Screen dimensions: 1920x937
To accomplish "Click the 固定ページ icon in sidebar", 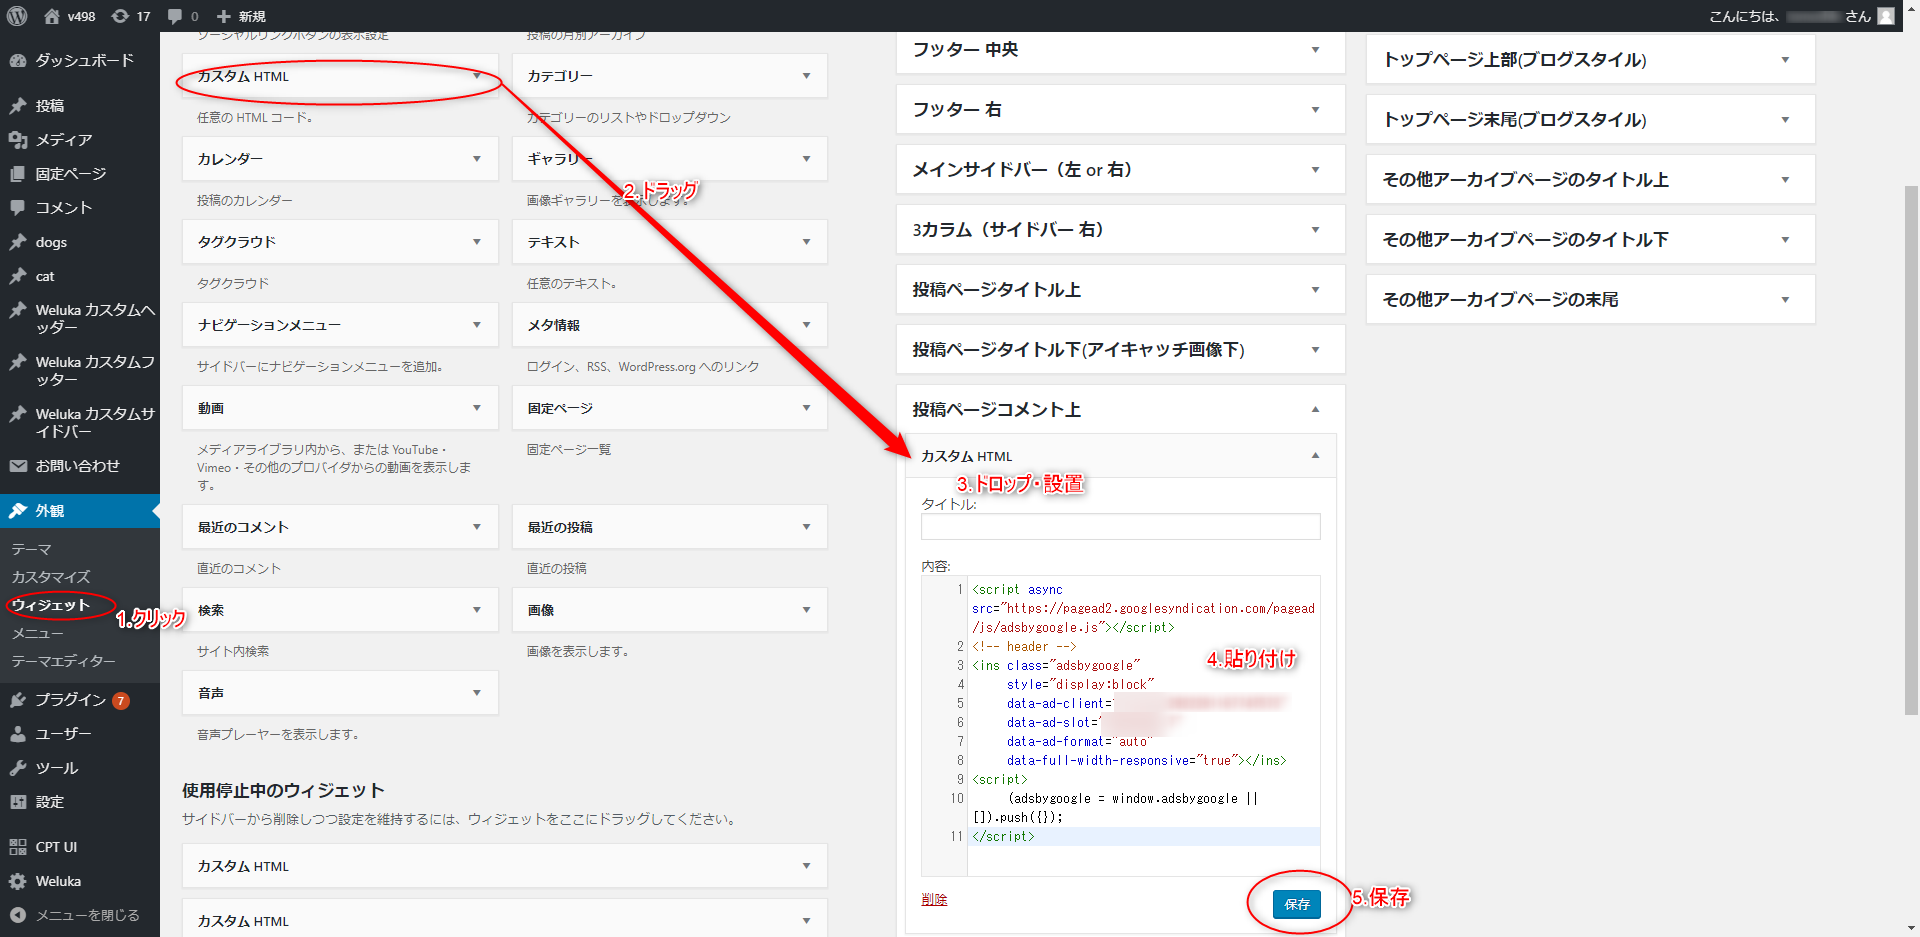I will [18, 174].
